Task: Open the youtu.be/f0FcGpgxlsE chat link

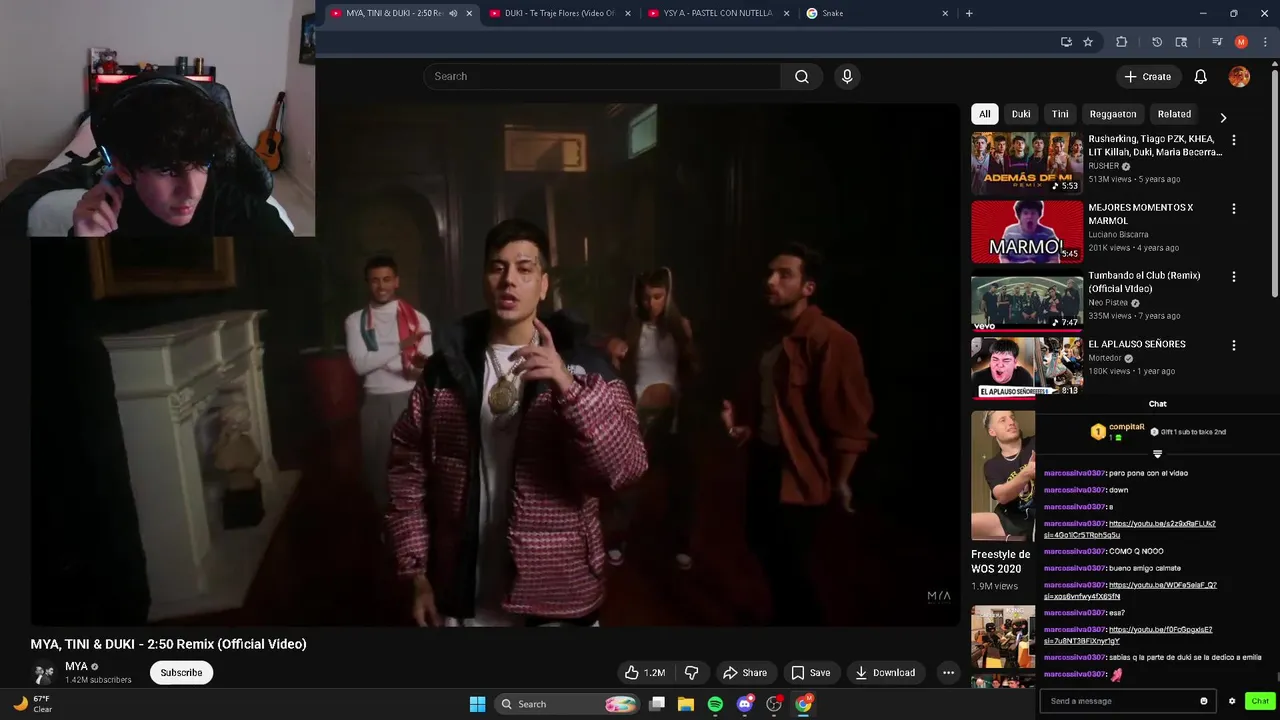Action: click(1128, 635)
